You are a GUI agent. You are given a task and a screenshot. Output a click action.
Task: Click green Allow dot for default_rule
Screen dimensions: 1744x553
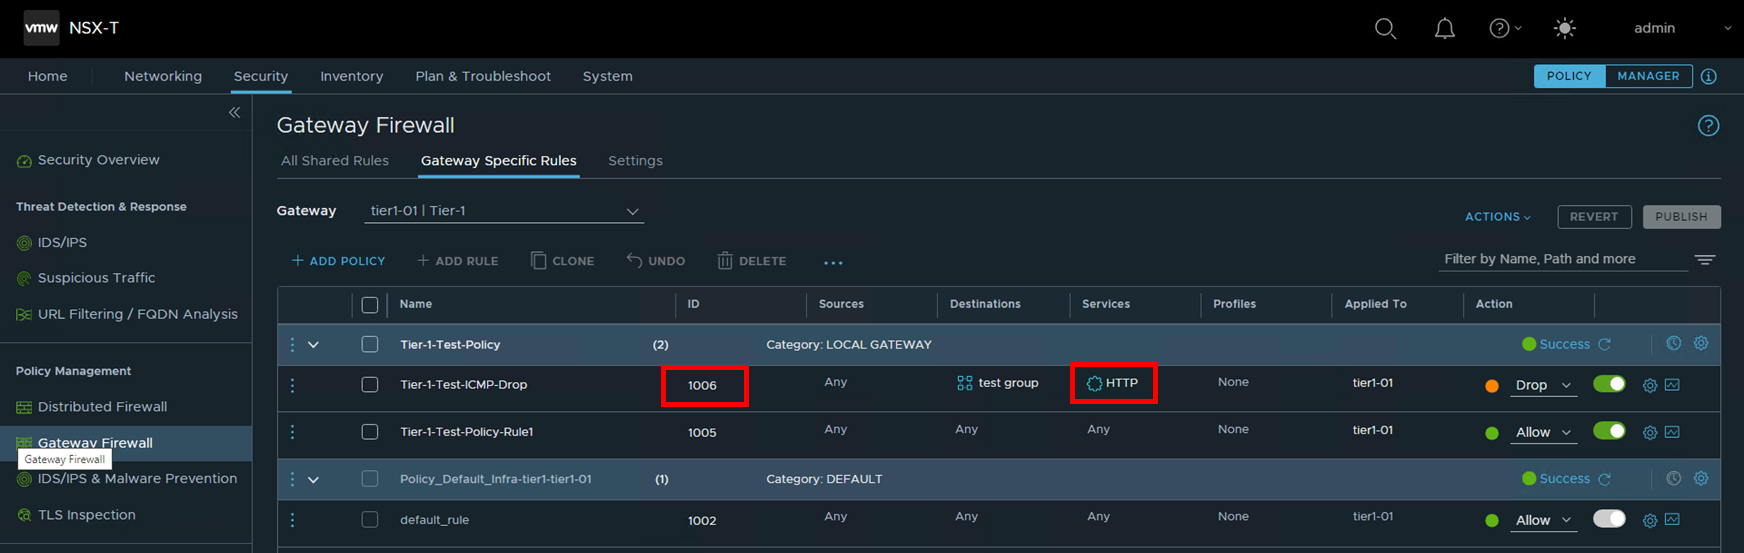[x=1492, y=520]
